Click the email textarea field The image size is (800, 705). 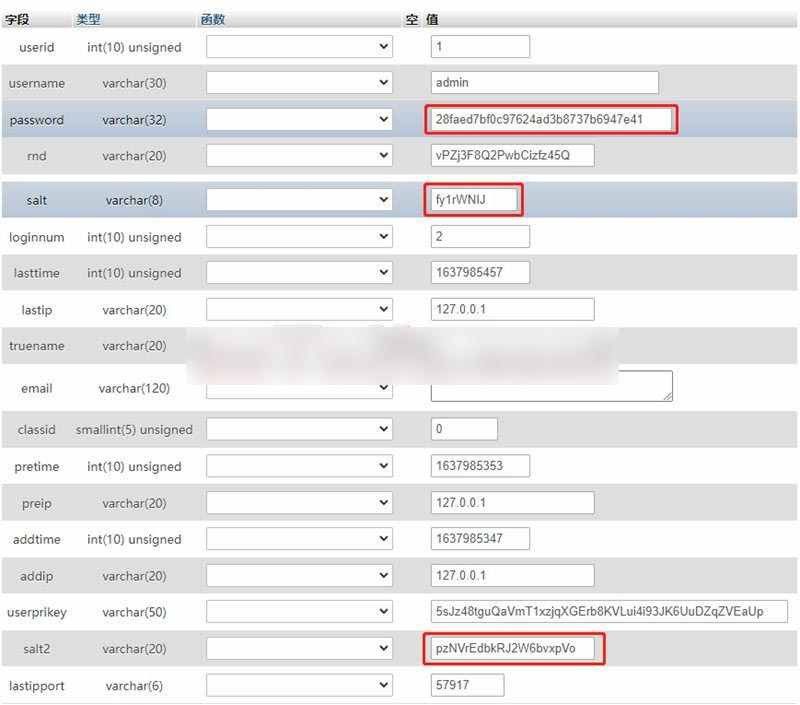pyautogui.click(x=551, y=387)
